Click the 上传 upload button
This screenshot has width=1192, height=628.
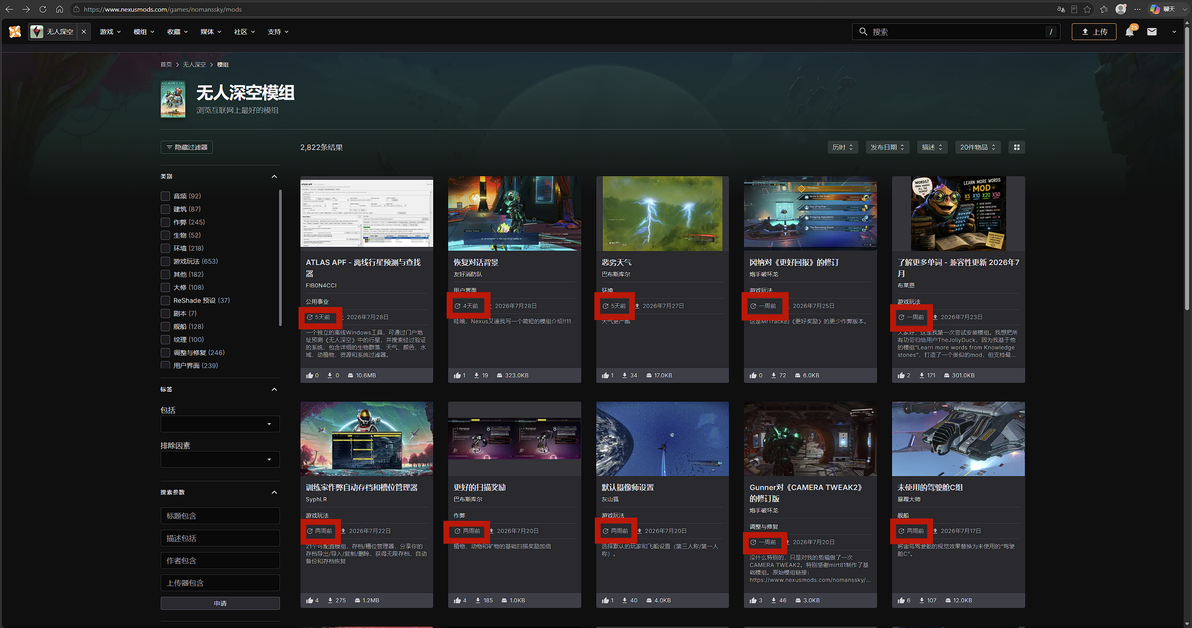(1094, 31)
